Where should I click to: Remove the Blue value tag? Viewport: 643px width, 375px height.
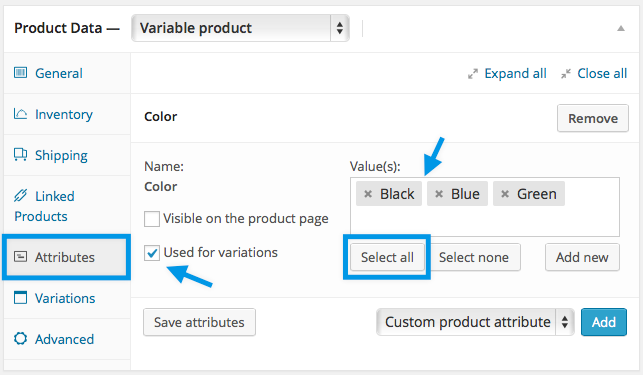click(x=439, y=194)
